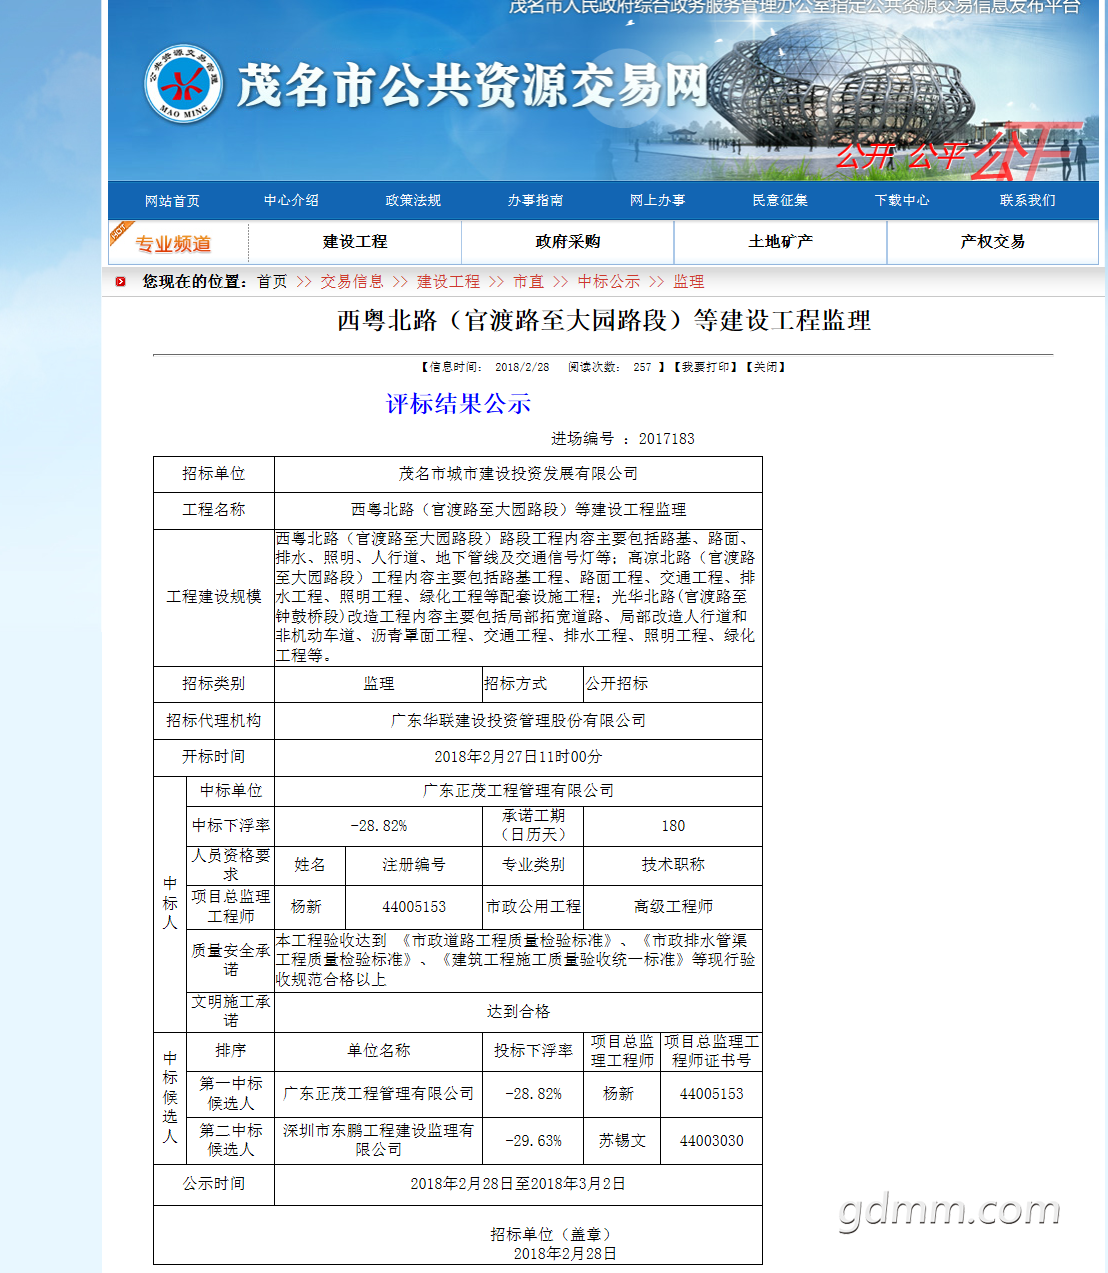Click the winning bidder row 广东正茂工程管理有限公司
Screen dimensions: 1108x1273
pos(518,791)
